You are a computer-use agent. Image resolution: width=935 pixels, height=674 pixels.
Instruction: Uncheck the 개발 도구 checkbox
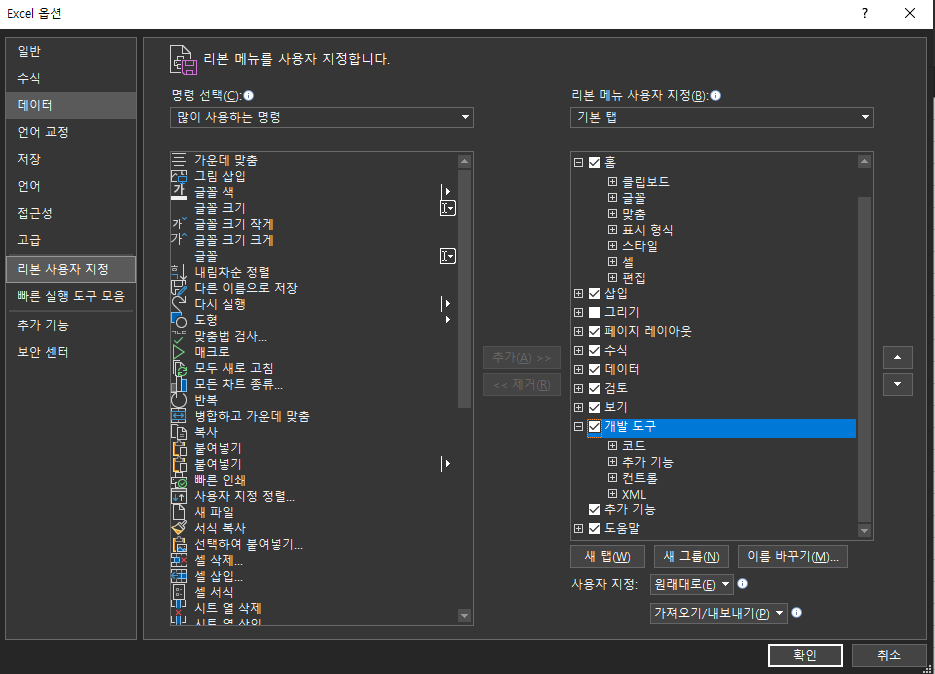click(595, 426)
